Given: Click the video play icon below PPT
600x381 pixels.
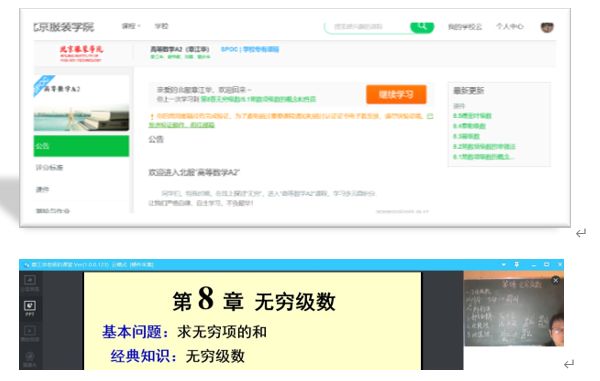Looking at the screenshot, I should pyautogui.click(x=30, y=332).
